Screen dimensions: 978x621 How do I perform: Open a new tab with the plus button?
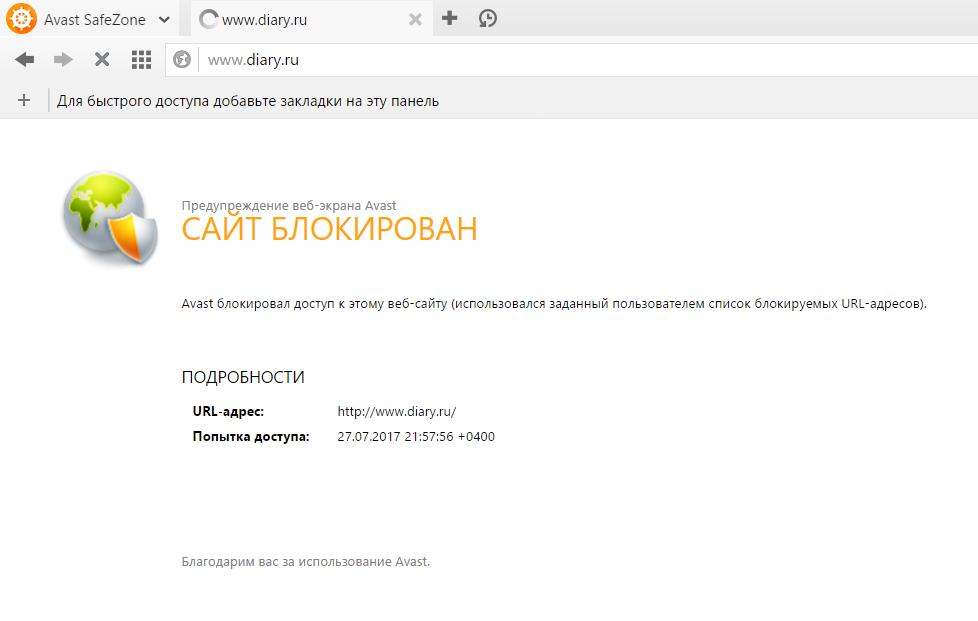pos(449,18)
